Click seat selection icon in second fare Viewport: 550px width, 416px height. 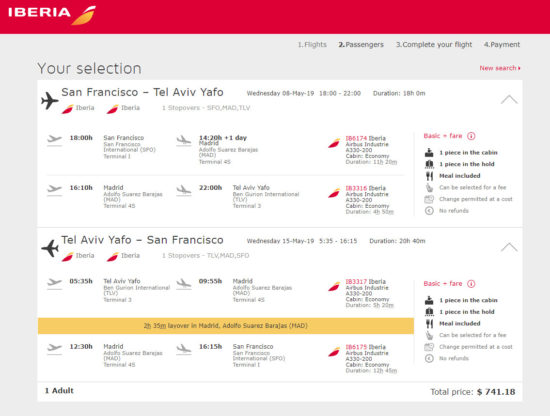(429, 335)
